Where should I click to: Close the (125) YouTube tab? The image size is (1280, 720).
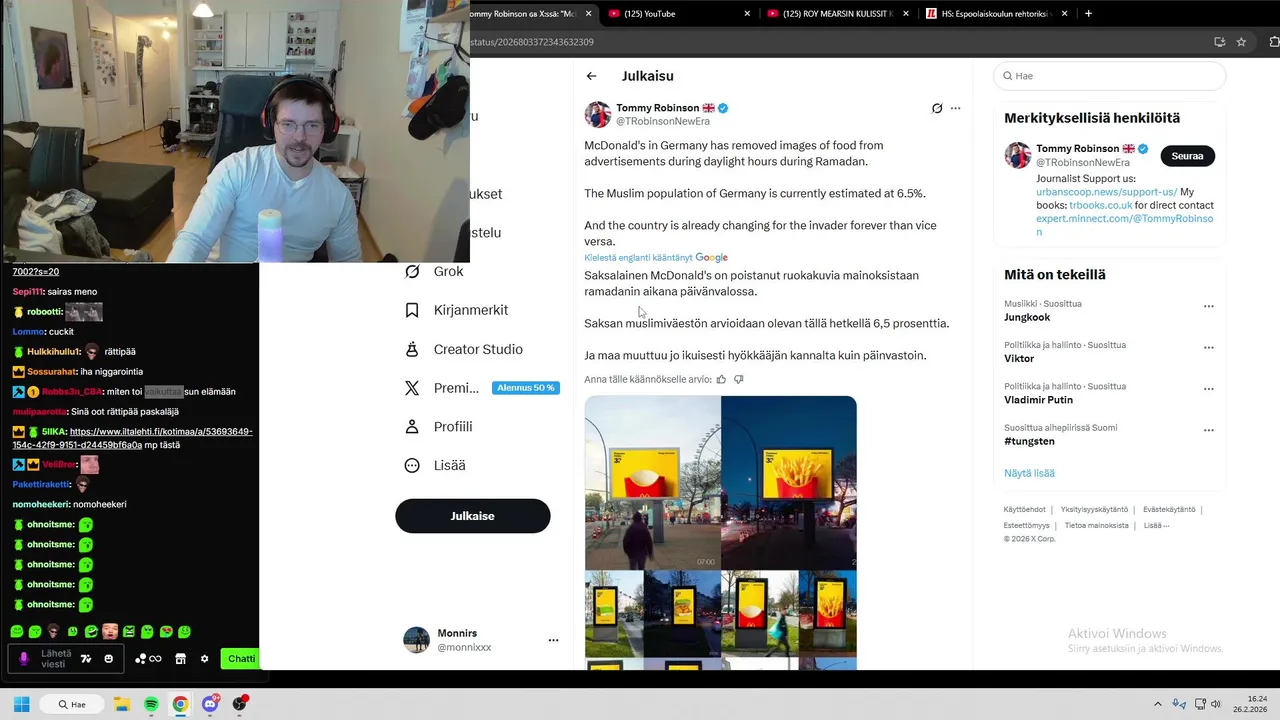pos(747,14)
